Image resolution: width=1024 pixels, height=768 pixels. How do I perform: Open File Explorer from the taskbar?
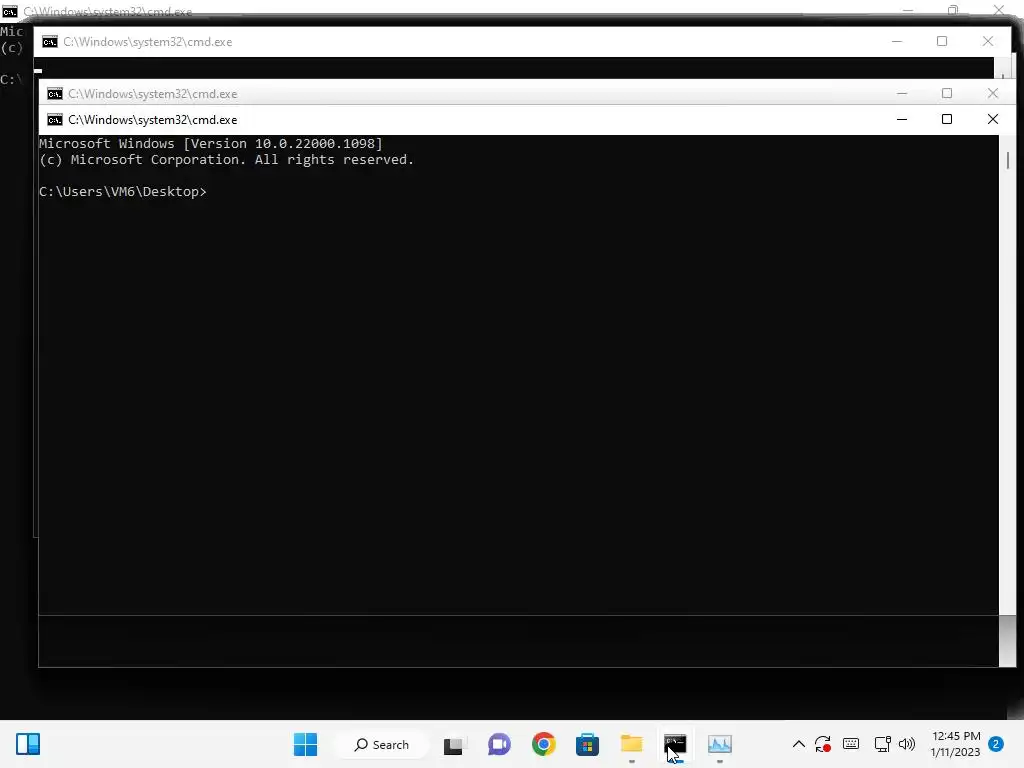(632, 744)
